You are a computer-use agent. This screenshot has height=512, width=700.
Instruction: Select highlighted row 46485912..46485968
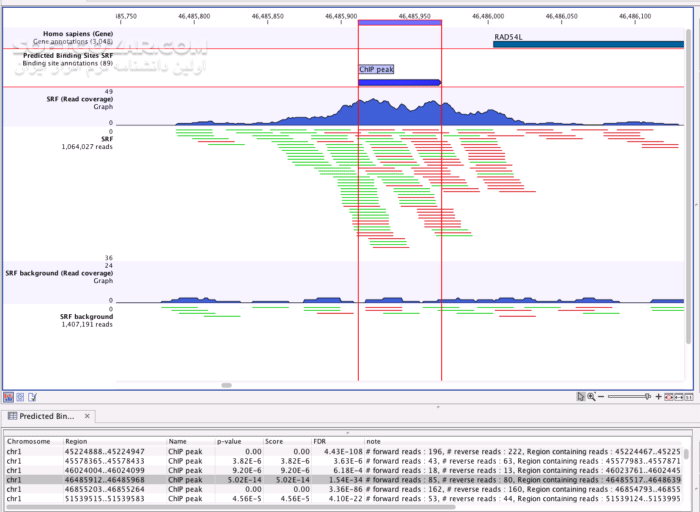pyautogui.click(x=344, y=479)
